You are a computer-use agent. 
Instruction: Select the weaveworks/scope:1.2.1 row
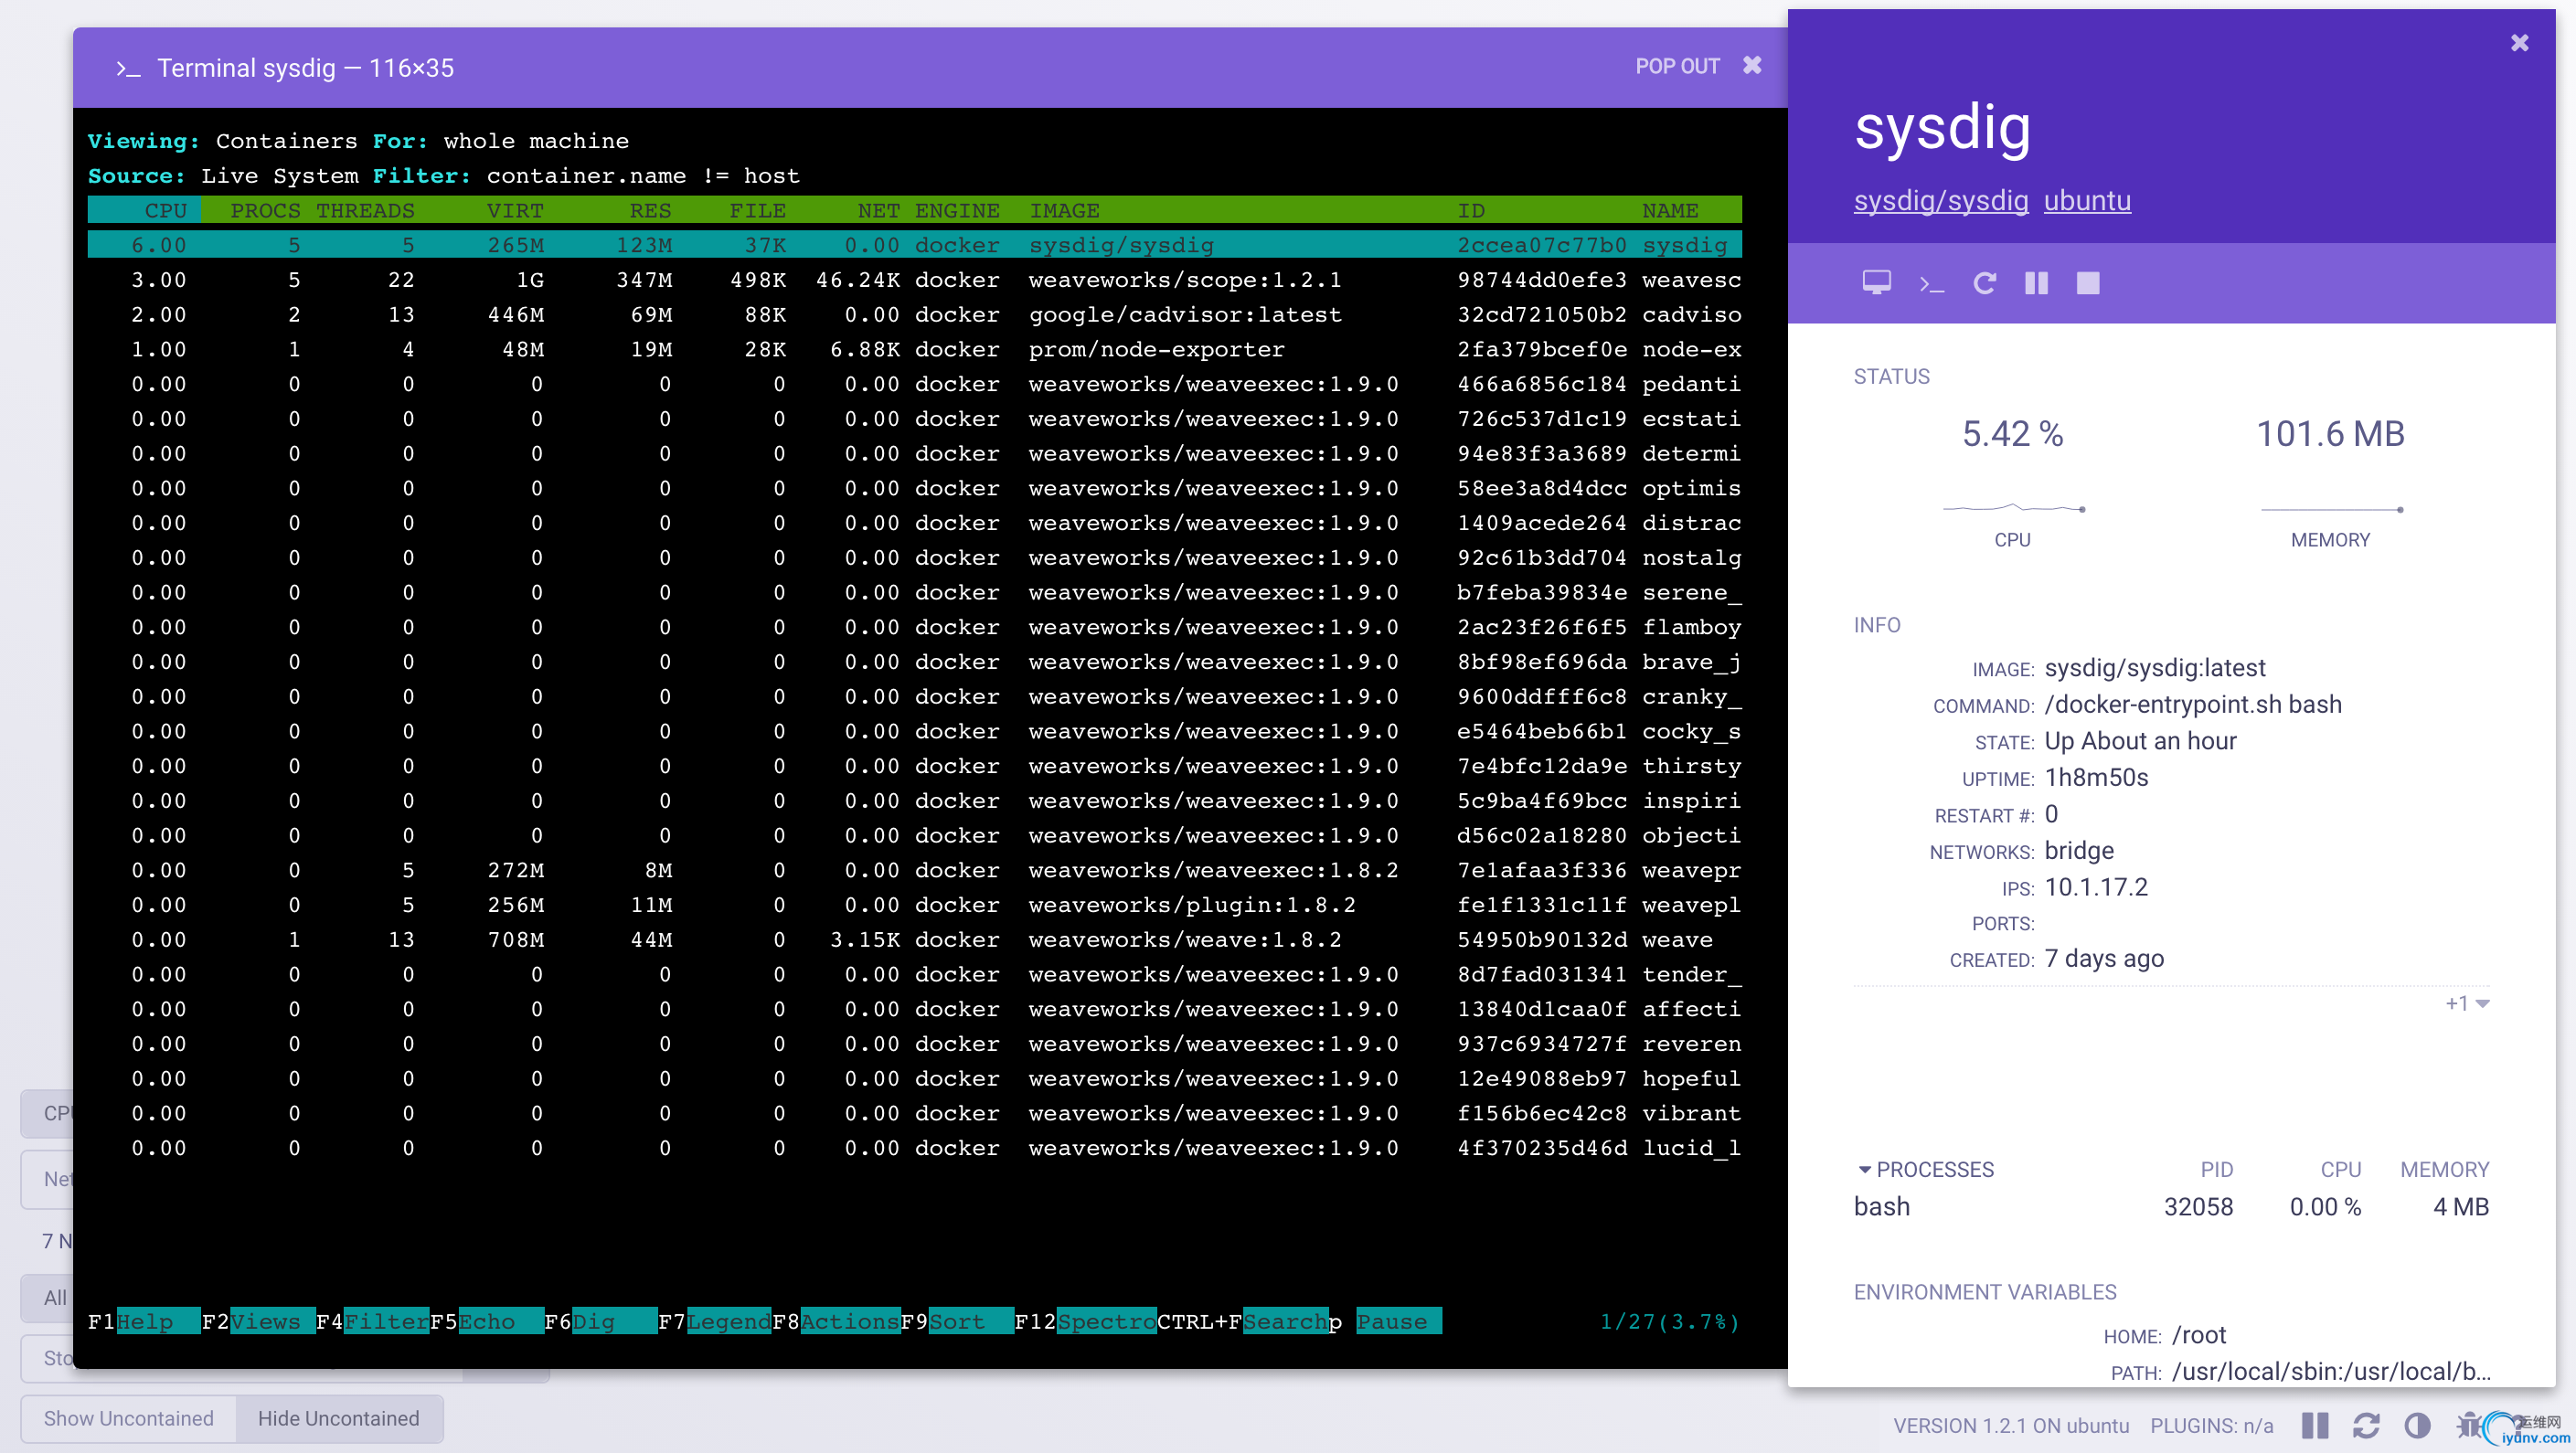click(x=914, y=280)
